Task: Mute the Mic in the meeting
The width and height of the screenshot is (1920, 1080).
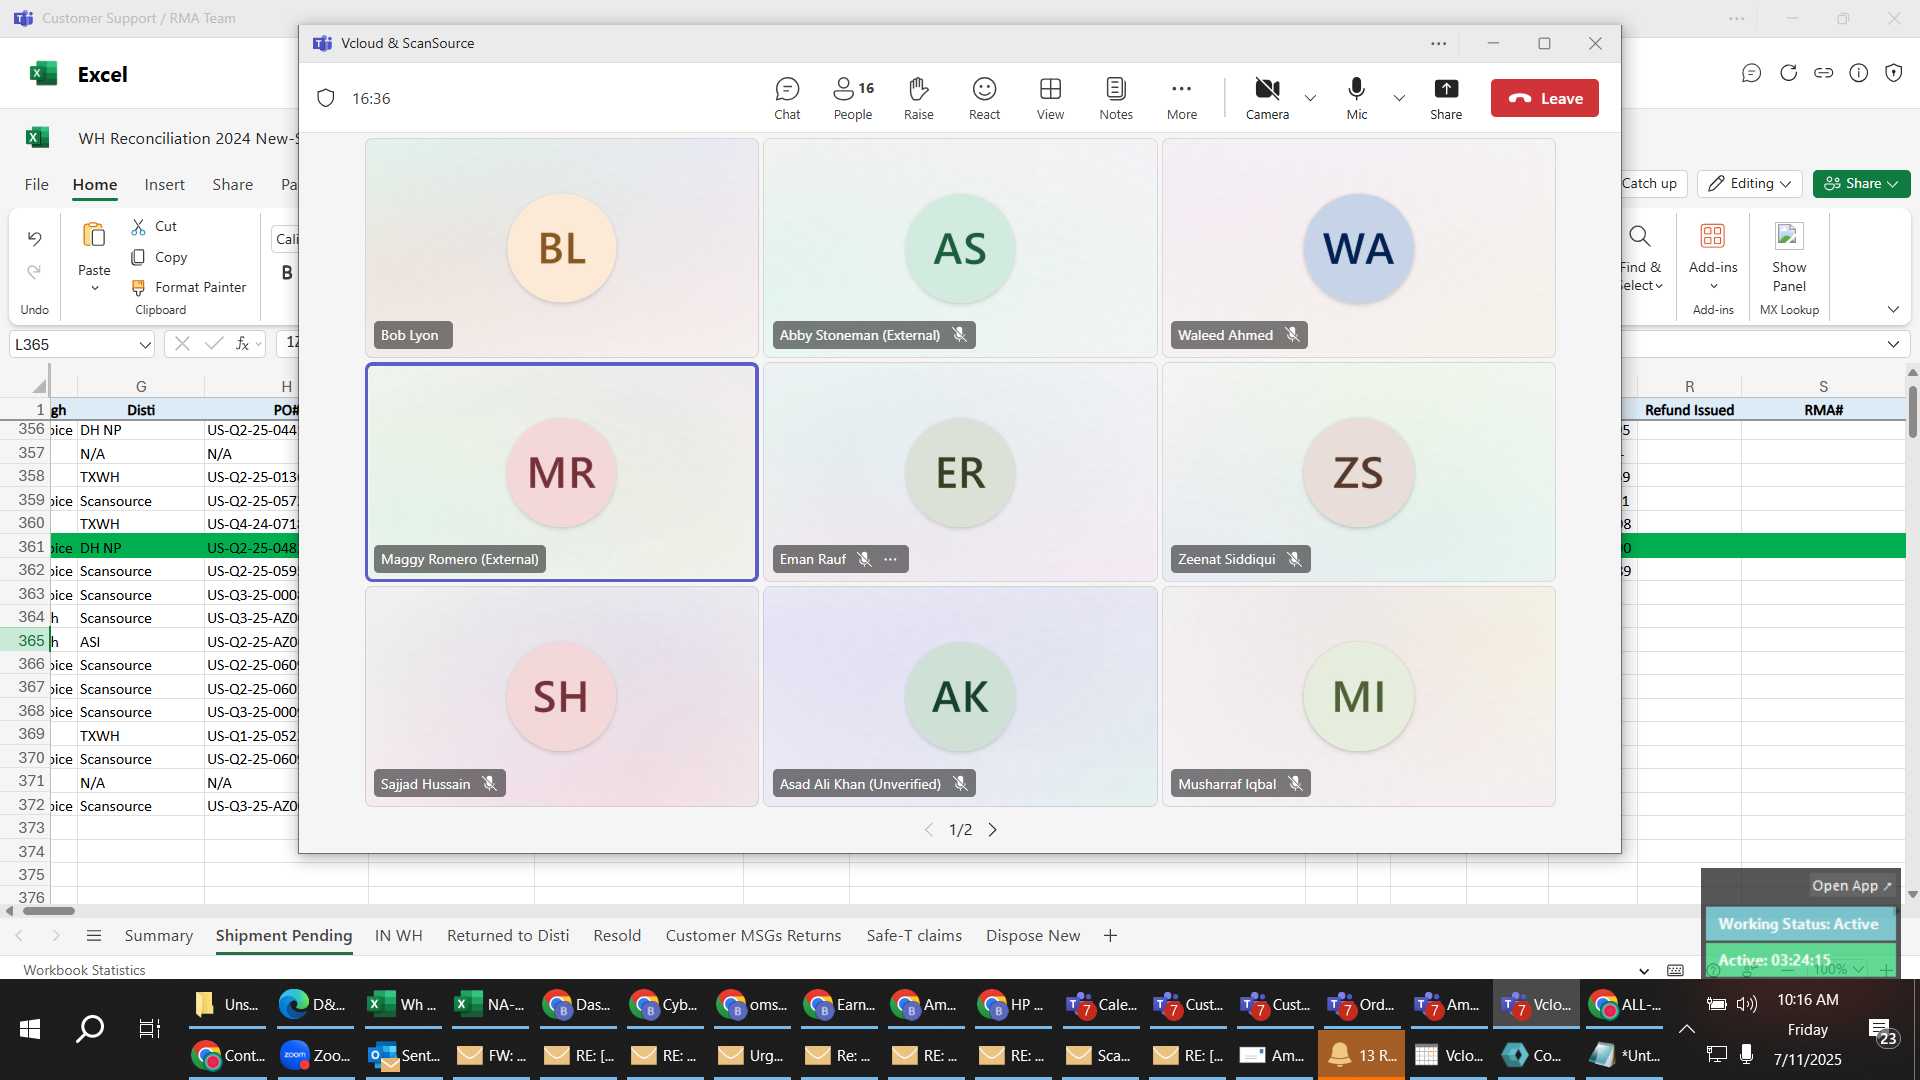Action: (1356, 99)
